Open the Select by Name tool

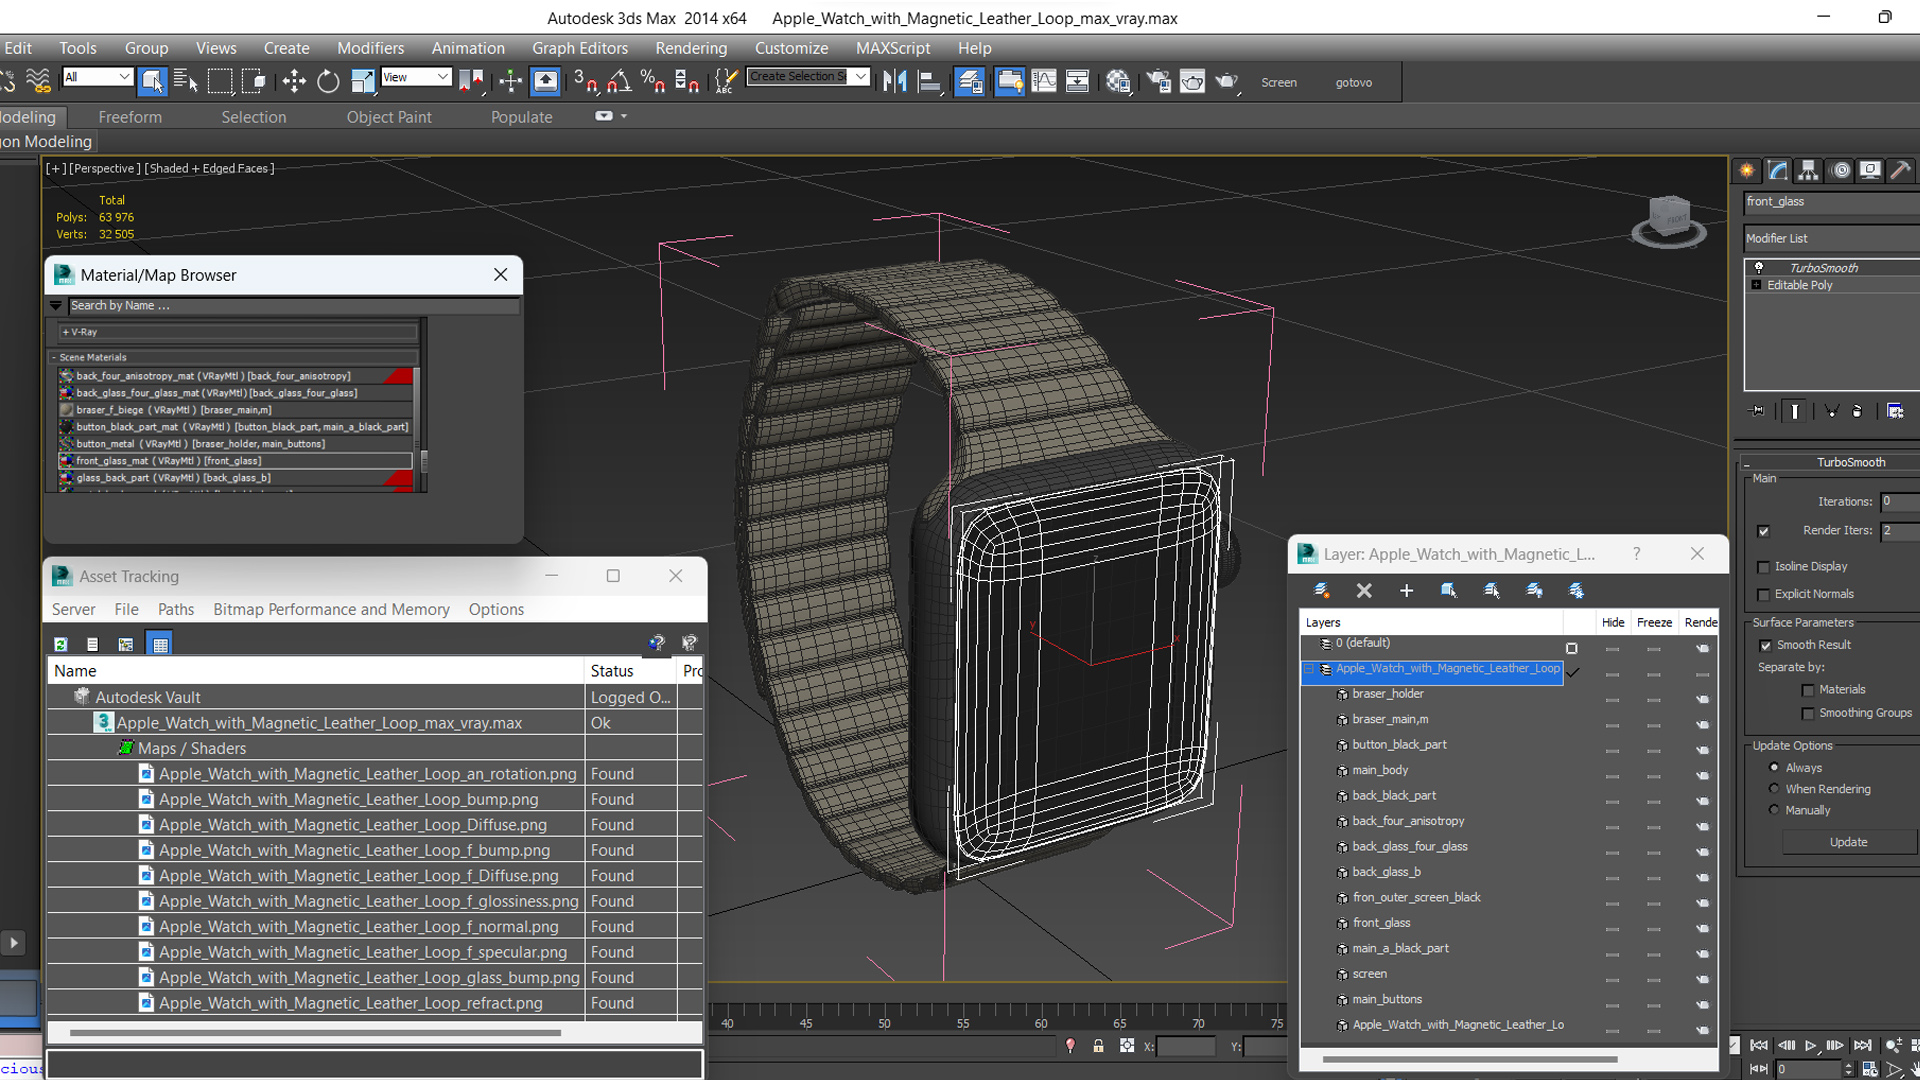click(x=186, y=82)
